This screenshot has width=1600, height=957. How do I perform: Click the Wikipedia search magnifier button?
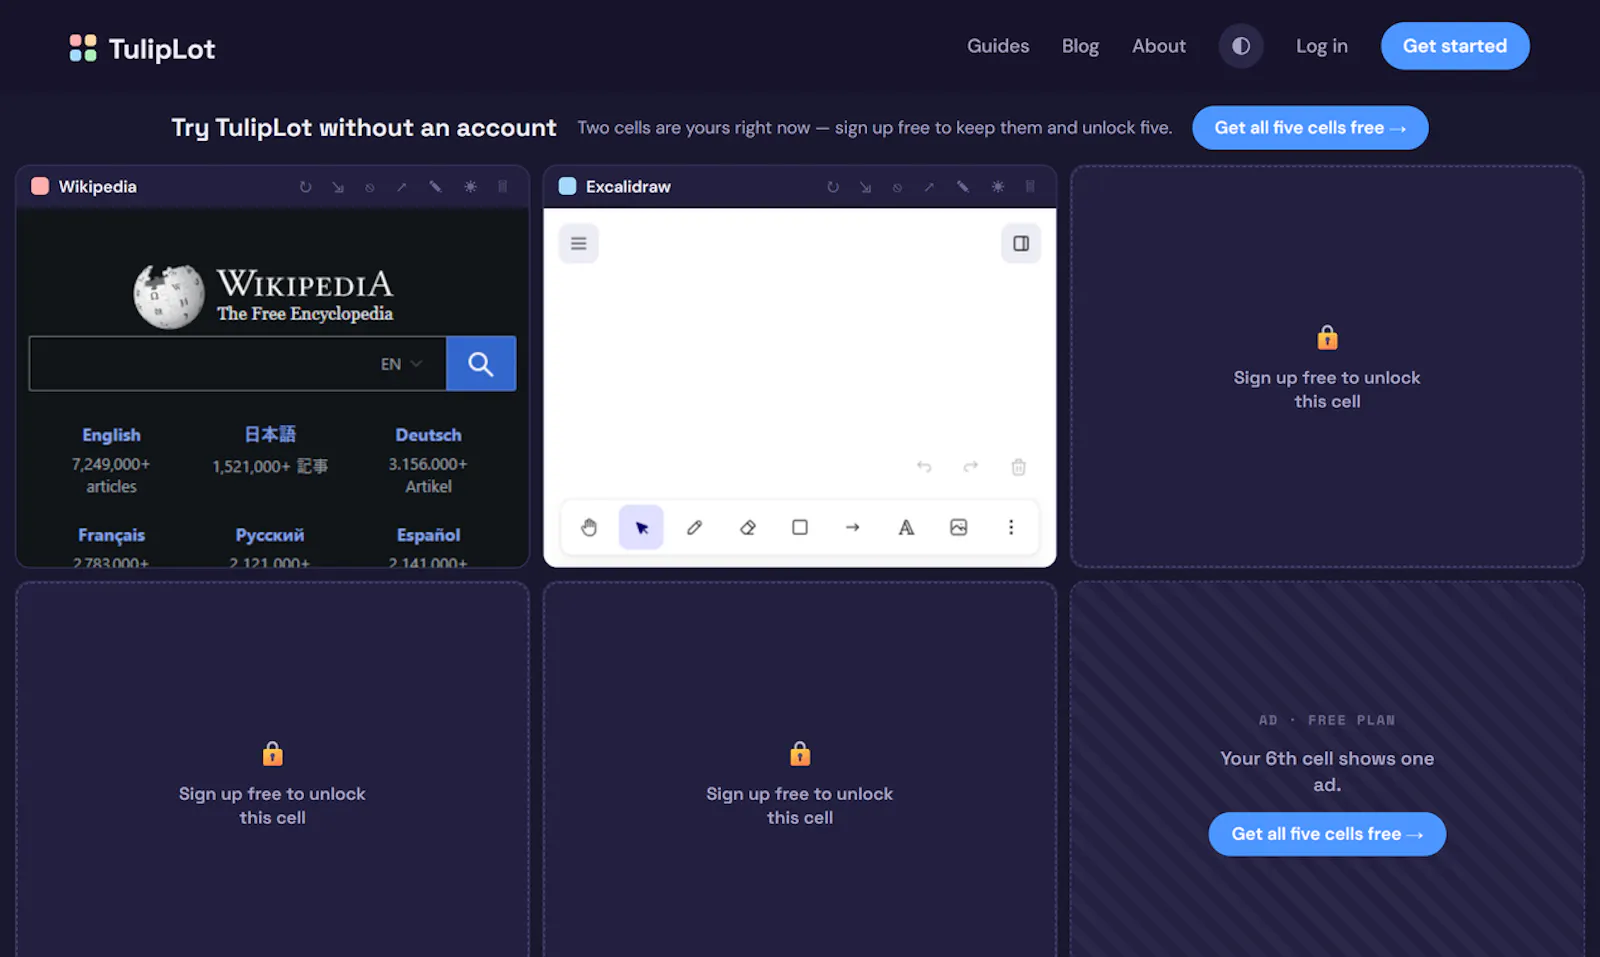(x=481, y=363)
